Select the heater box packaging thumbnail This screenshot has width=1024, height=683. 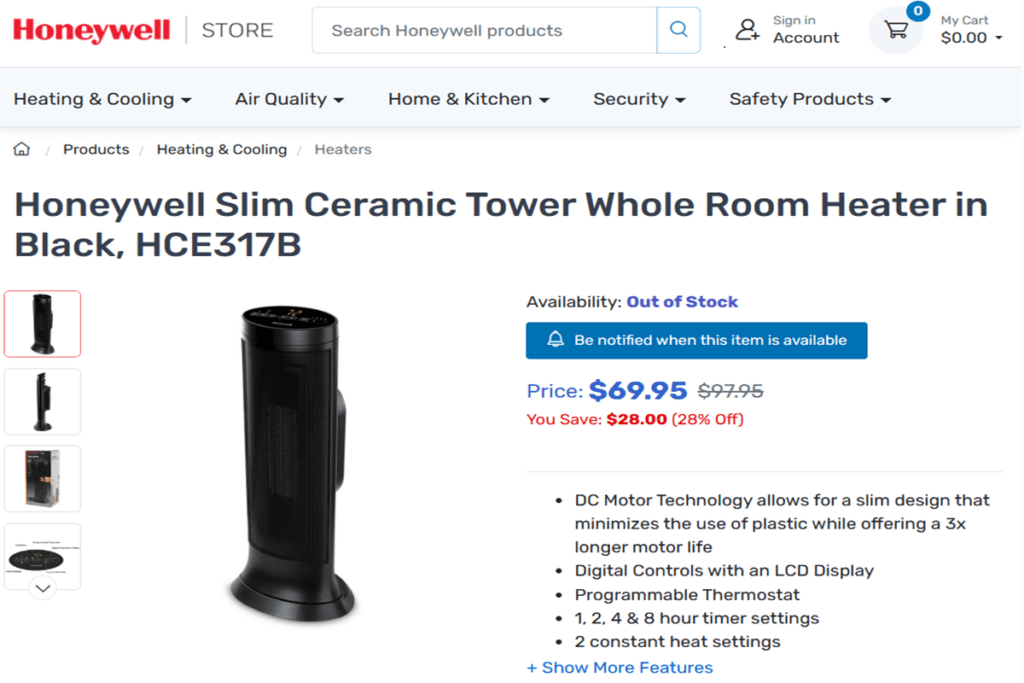click(42, 478)
